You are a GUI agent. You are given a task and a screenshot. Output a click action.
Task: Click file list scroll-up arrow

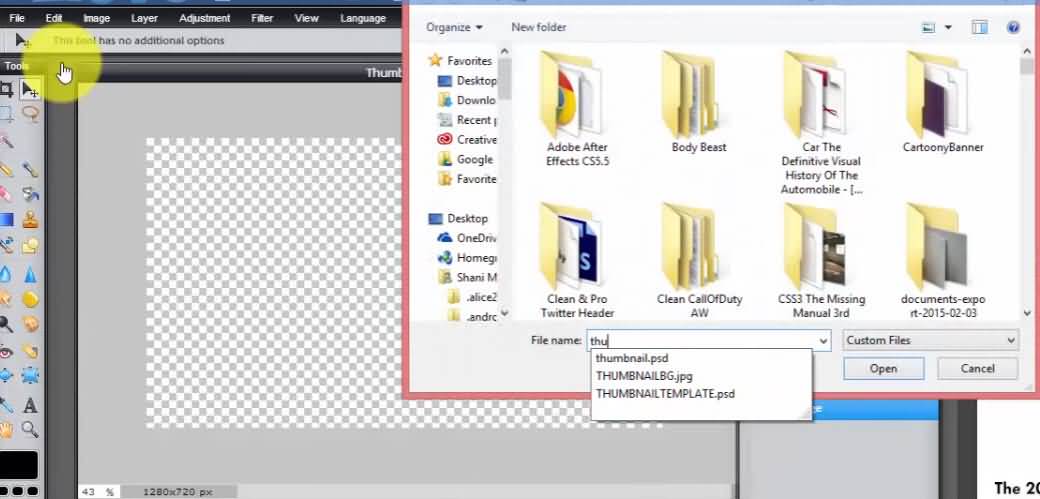[x=1029, y=51]
